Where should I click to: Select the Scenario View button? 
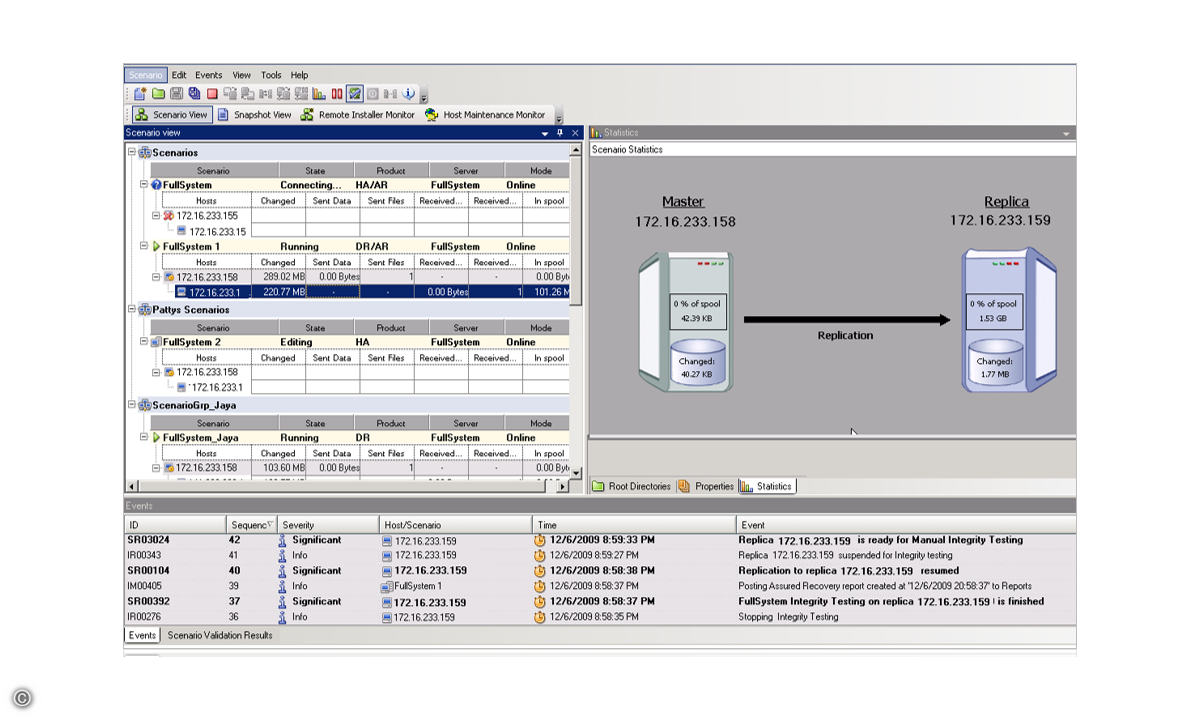pos(171,115)
